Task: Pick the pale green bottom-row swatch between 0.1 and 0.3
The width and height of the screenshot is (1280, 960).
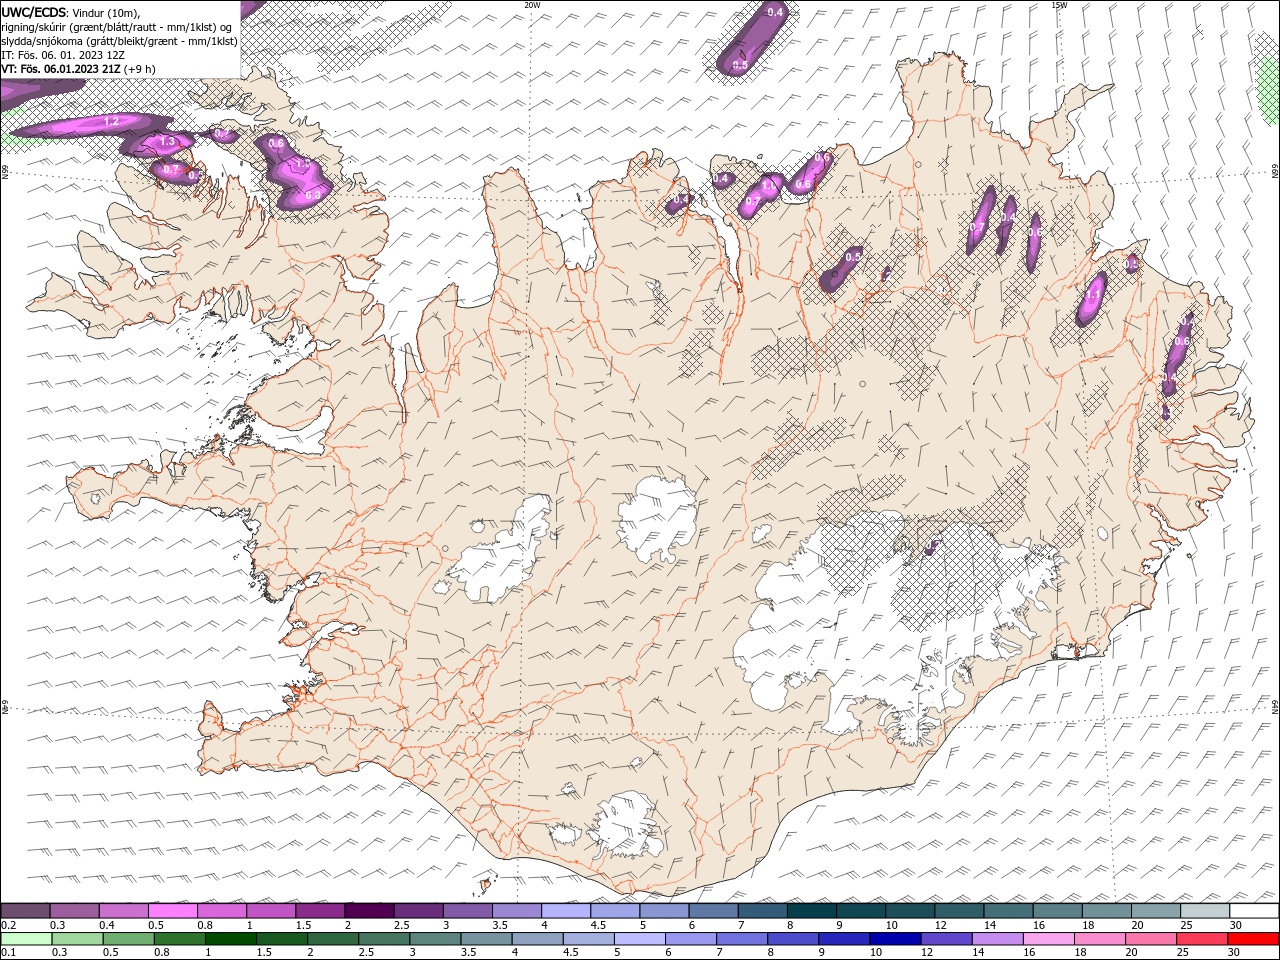Action: click(x=26, y=939)
